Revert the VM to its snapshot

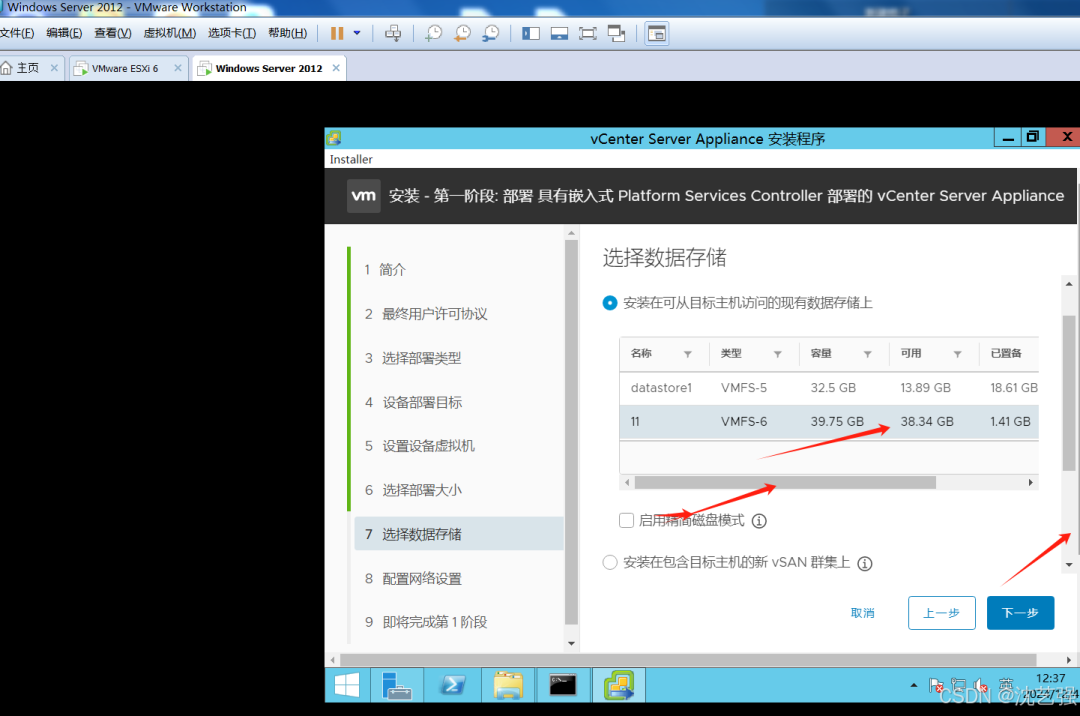[x=462, y=33]
